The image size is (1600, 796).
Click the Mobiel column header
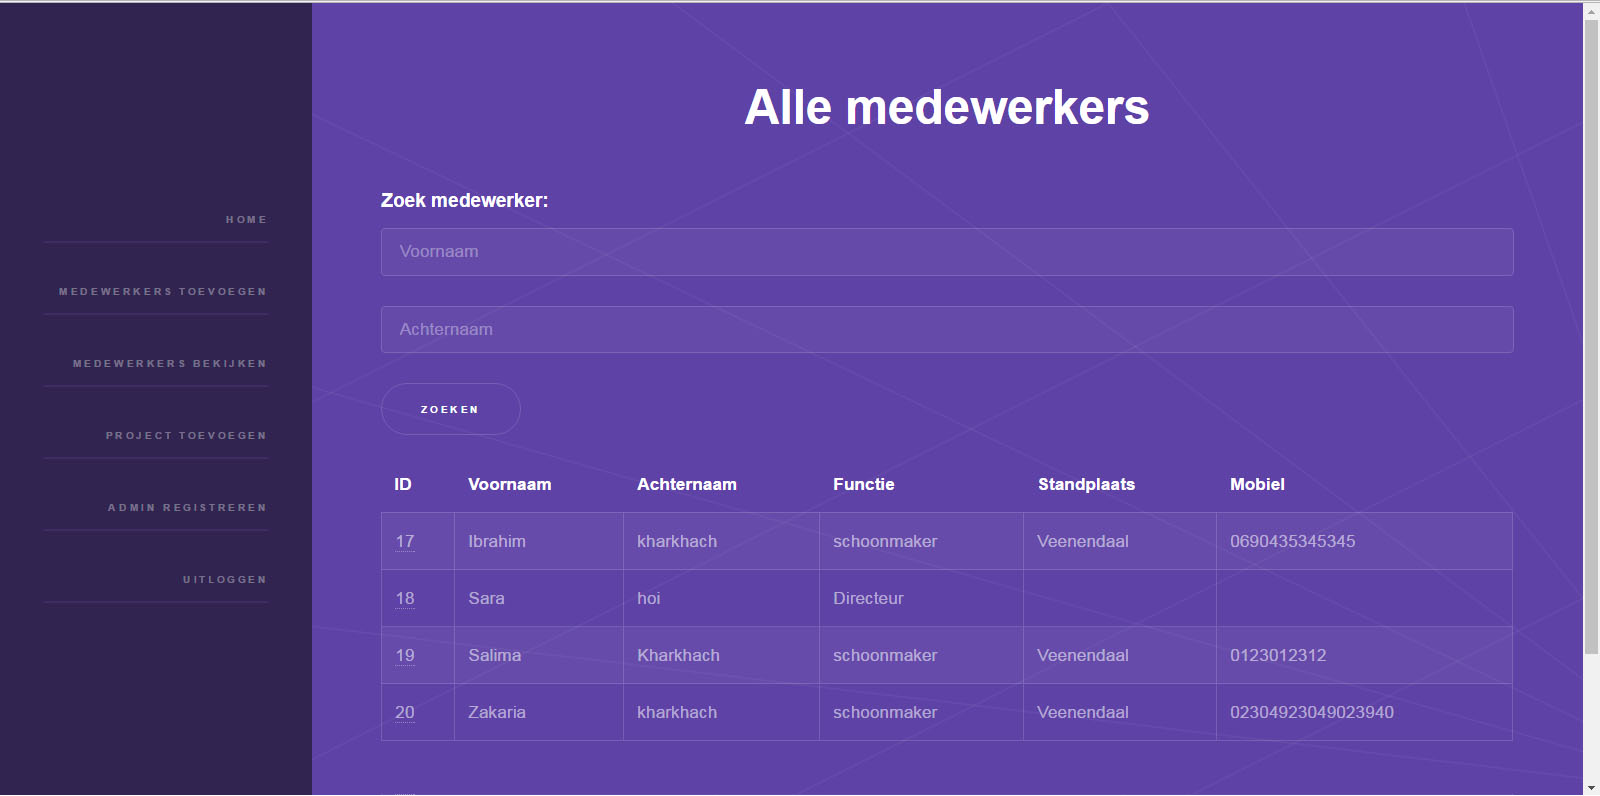pyautogui.click(x=1257, y=485)
